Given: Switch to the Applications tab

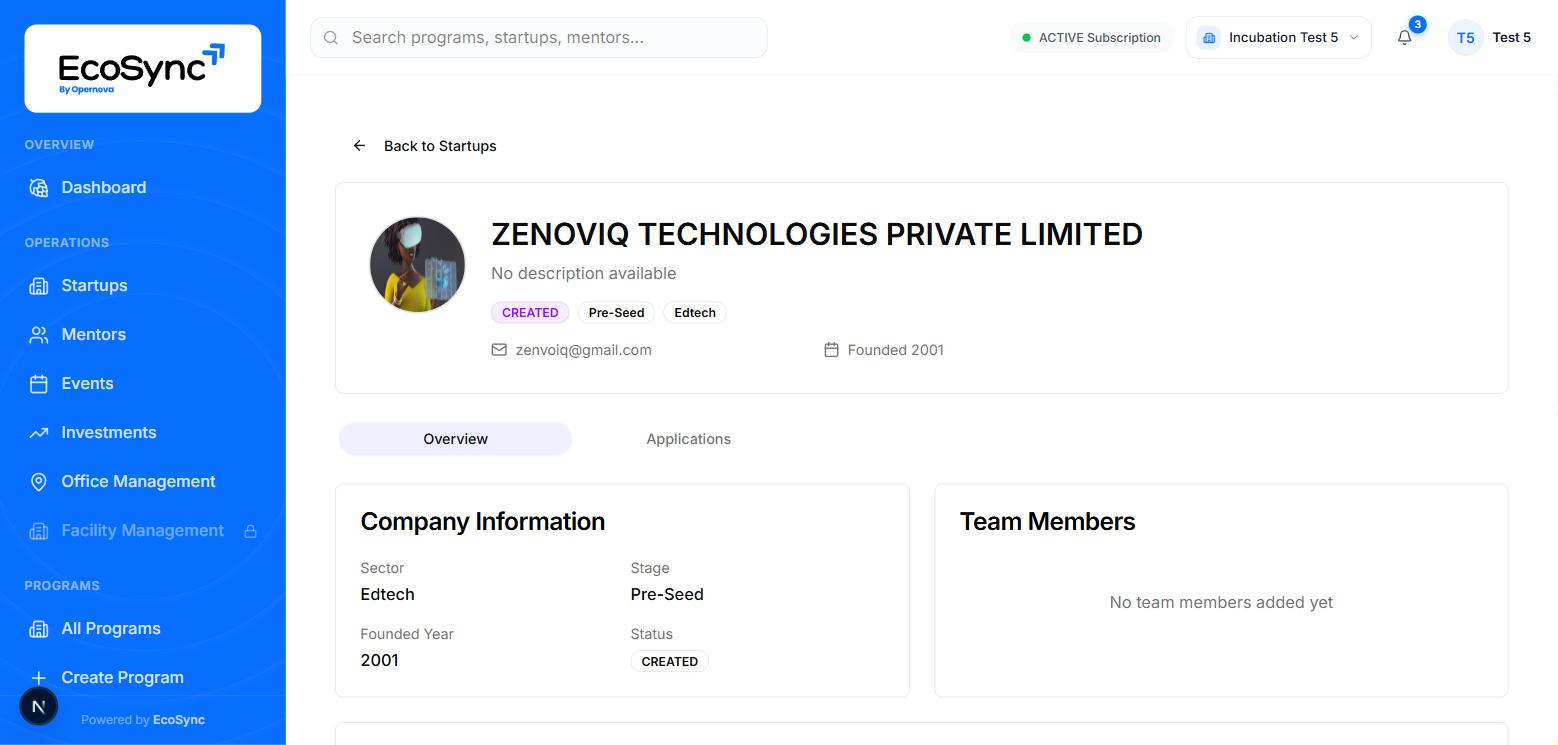Looking at the screenshot, I should point(688,439).
